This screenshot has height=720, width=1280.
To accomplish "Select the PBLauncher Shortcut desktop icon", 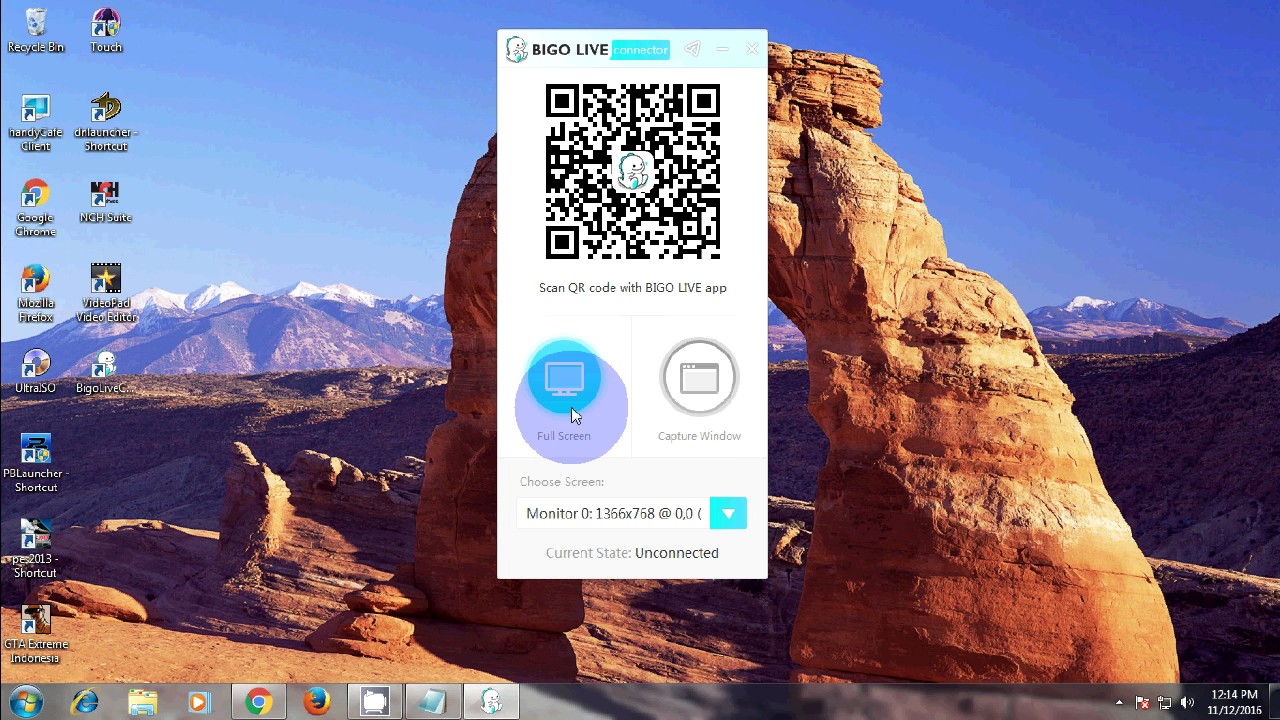I will tap(35, 463).
